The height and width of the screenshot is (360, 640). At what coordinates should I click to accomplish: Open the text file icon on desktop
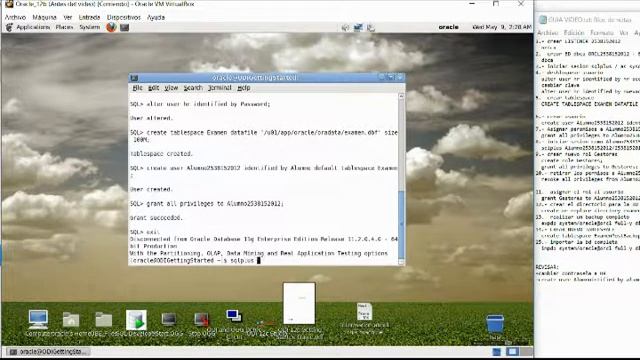pos(364,312)
